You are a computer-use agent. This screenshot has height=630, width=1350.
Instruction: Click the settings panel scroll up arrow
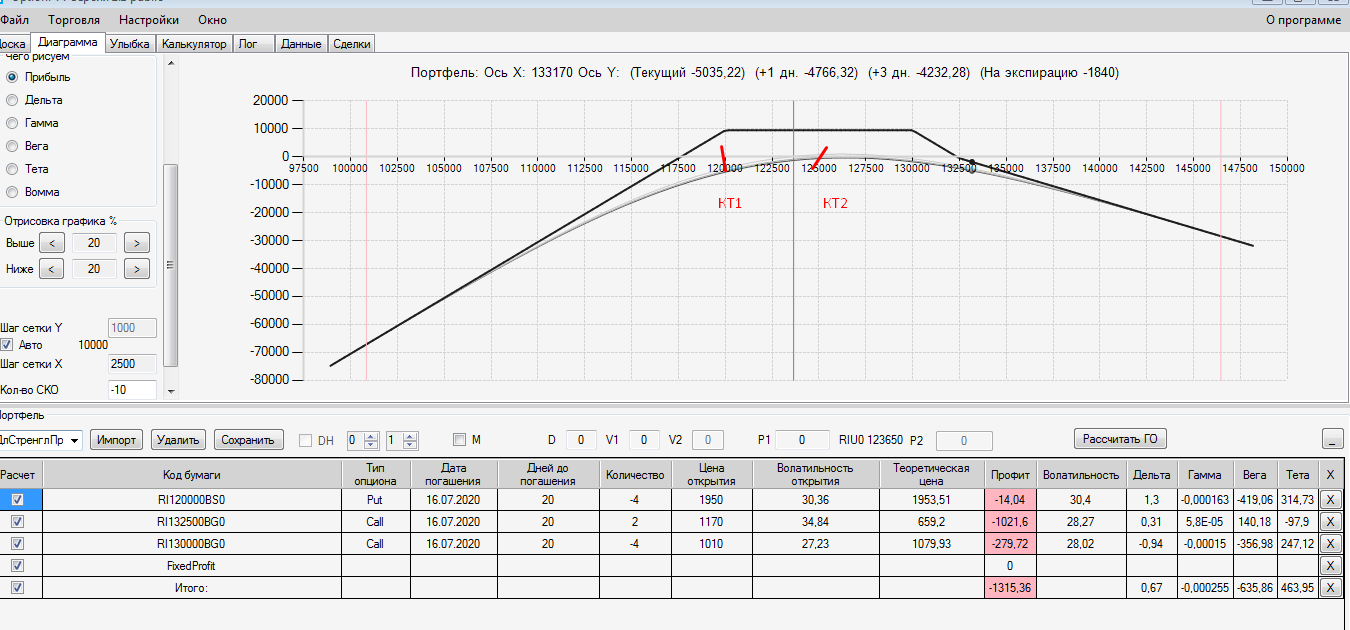(x=170, y=63)
